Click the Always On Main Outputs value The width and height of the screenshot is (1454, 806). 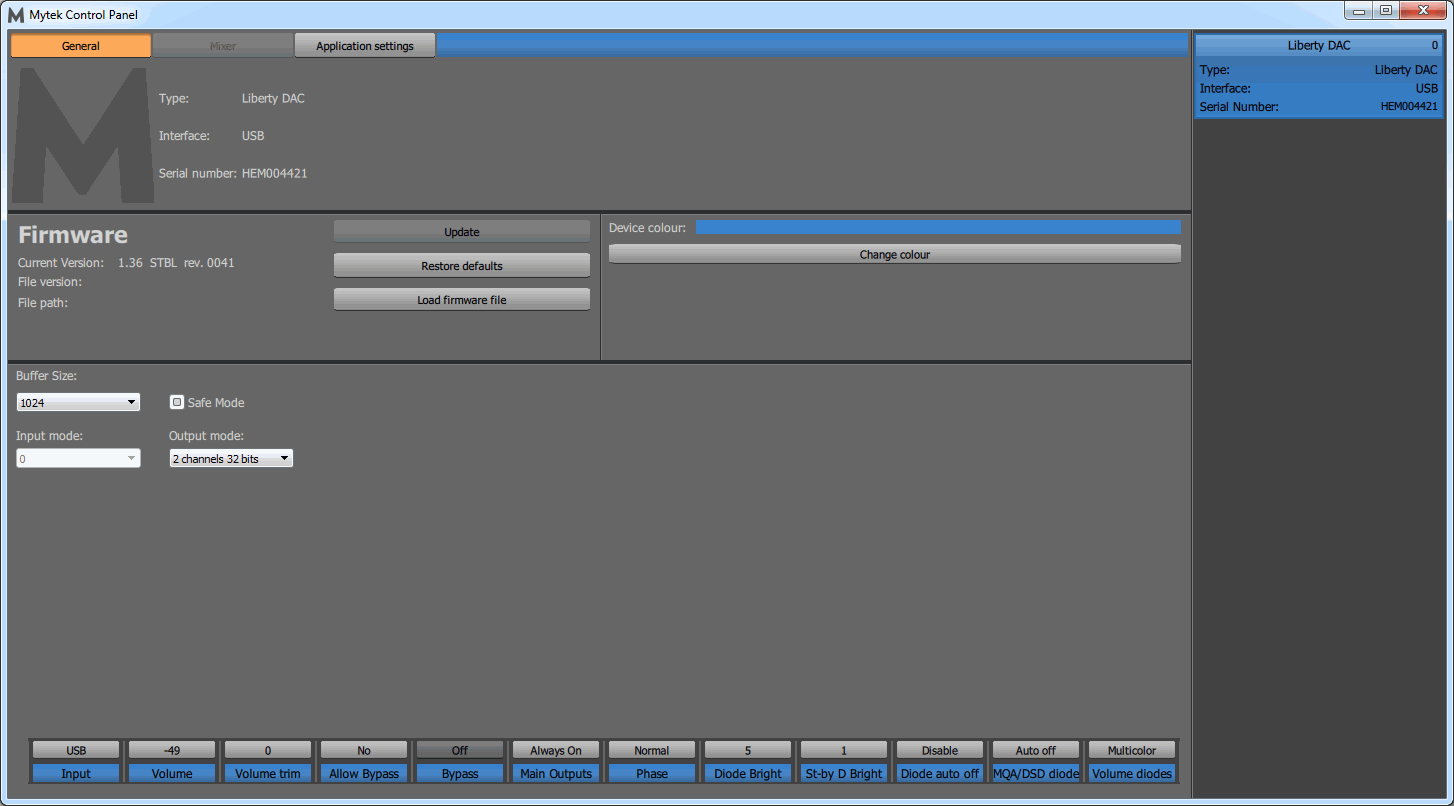click(556, 750)
